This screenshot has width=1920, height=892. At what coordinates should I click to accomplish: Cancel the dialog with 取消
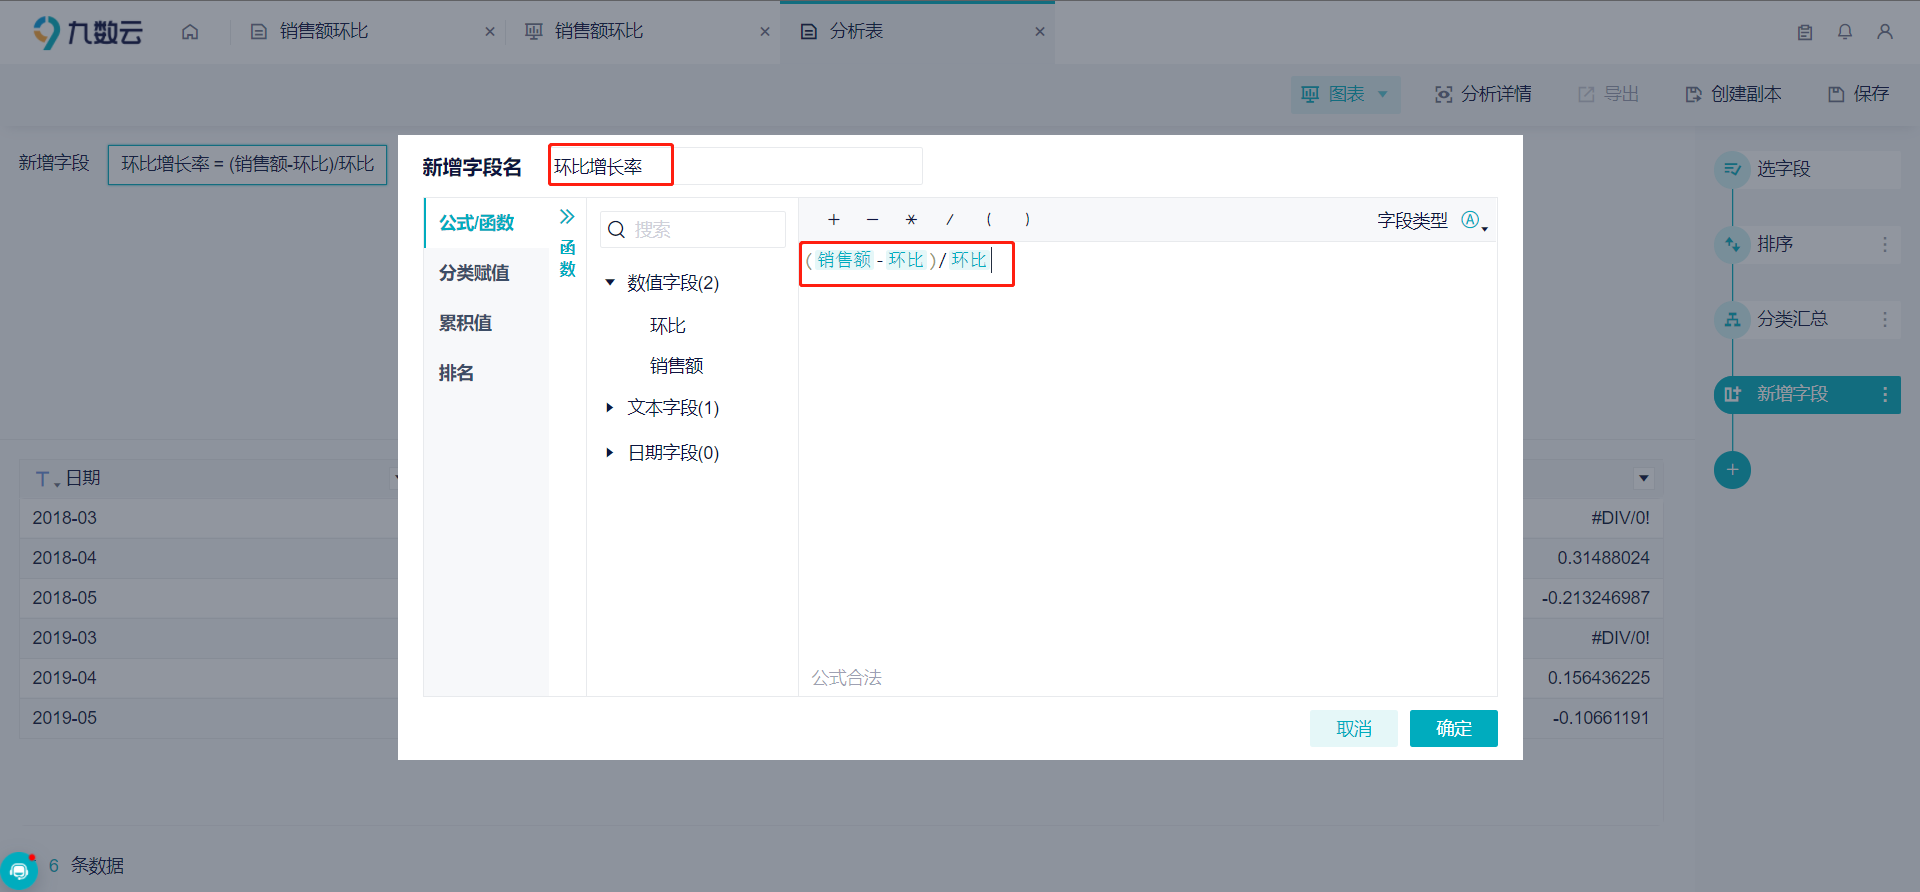coord(1353,729)
